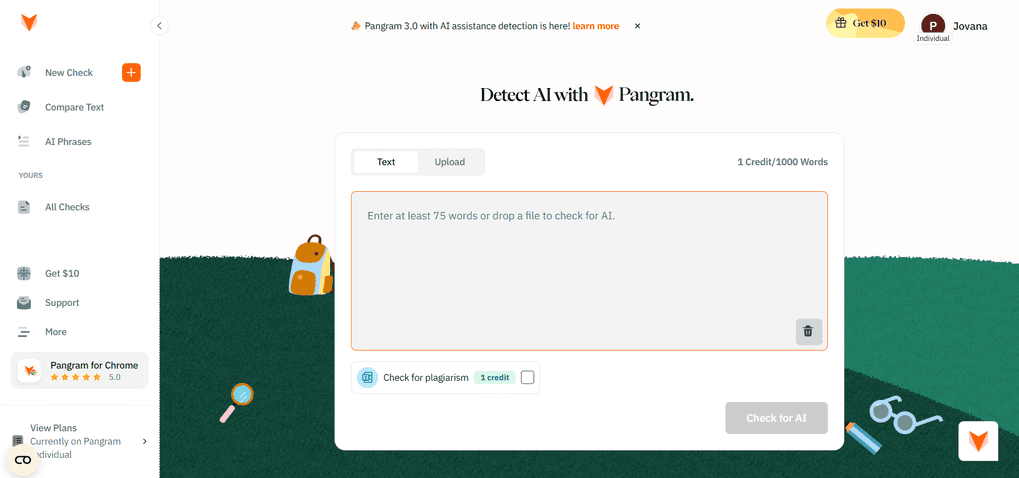Image resolution: width=1019 pixels, height=478 pixels.
Task: Open the Support page
Action: pyautogui.click(x=62, y=303)
